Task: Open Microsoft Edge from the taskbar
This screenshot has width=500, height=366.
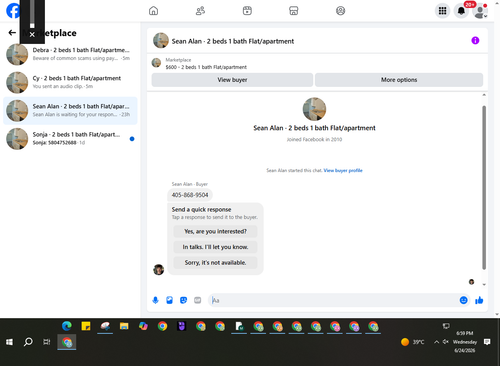Action: (67, 326)
